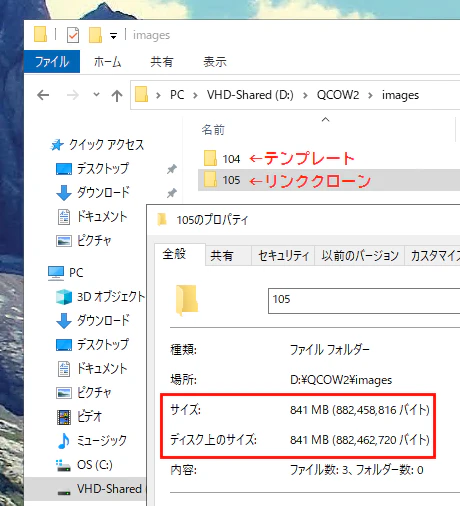Click the ビデオ film strip icon
The height and width of the screenshot is (506, 460).
coord(64,417)
